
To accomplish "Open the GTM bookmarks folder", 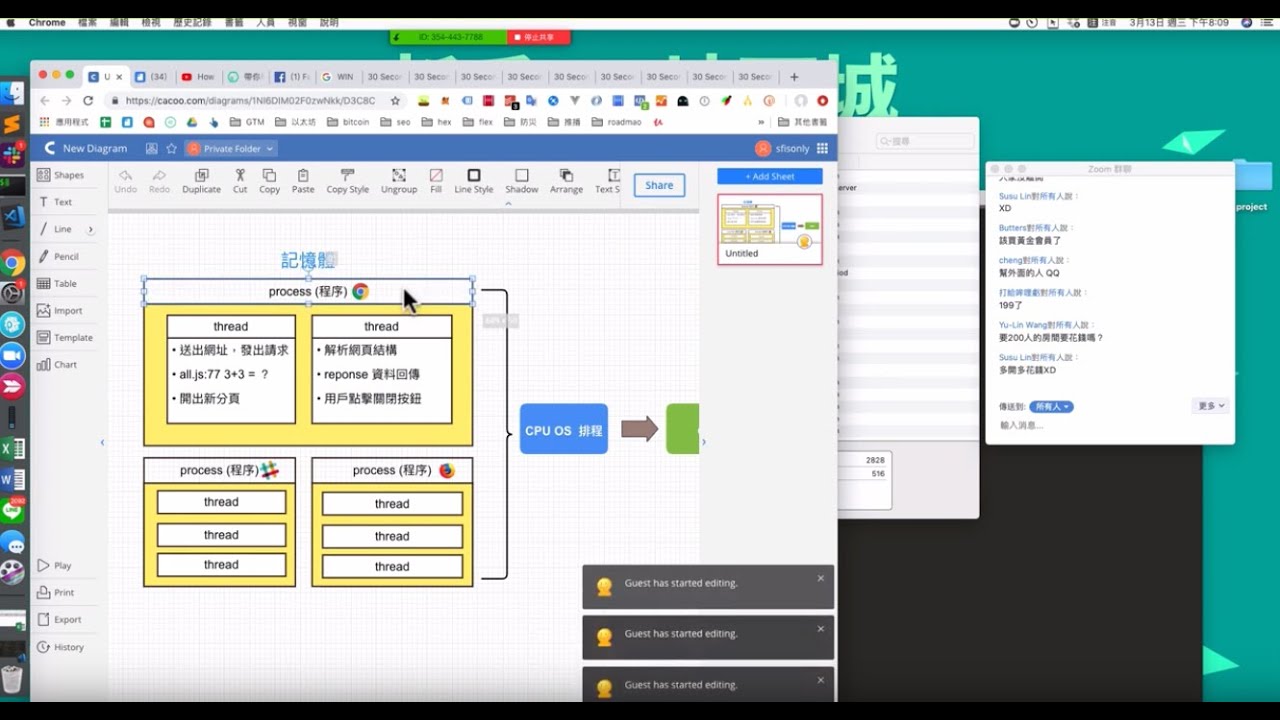I will [247, 122].
